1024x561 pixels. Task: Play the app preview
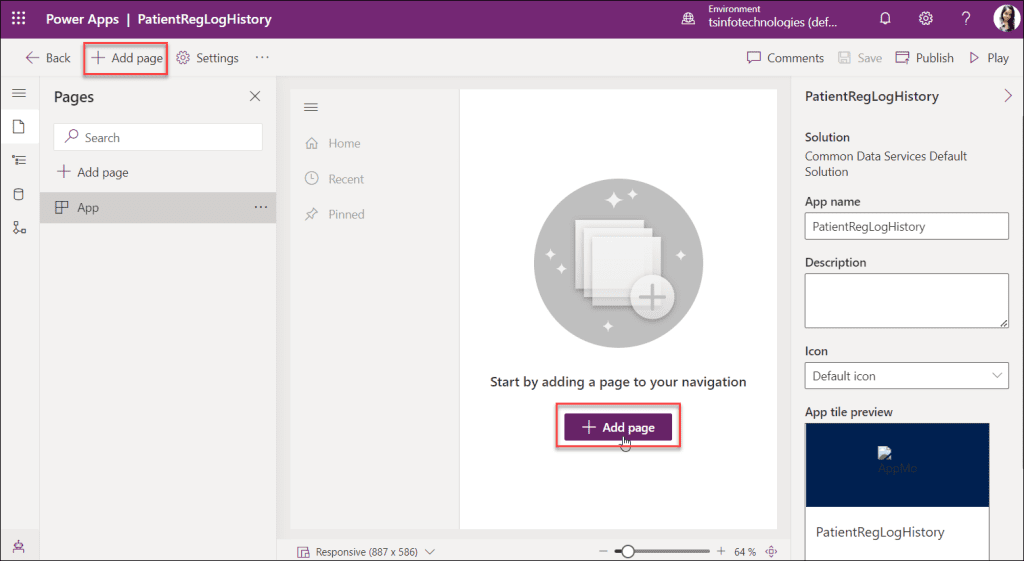point(989,58)
